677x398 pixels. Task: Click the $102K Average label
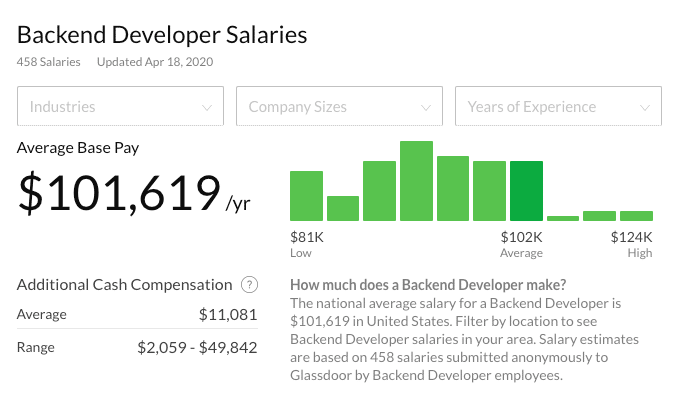(x=521, y=244)
